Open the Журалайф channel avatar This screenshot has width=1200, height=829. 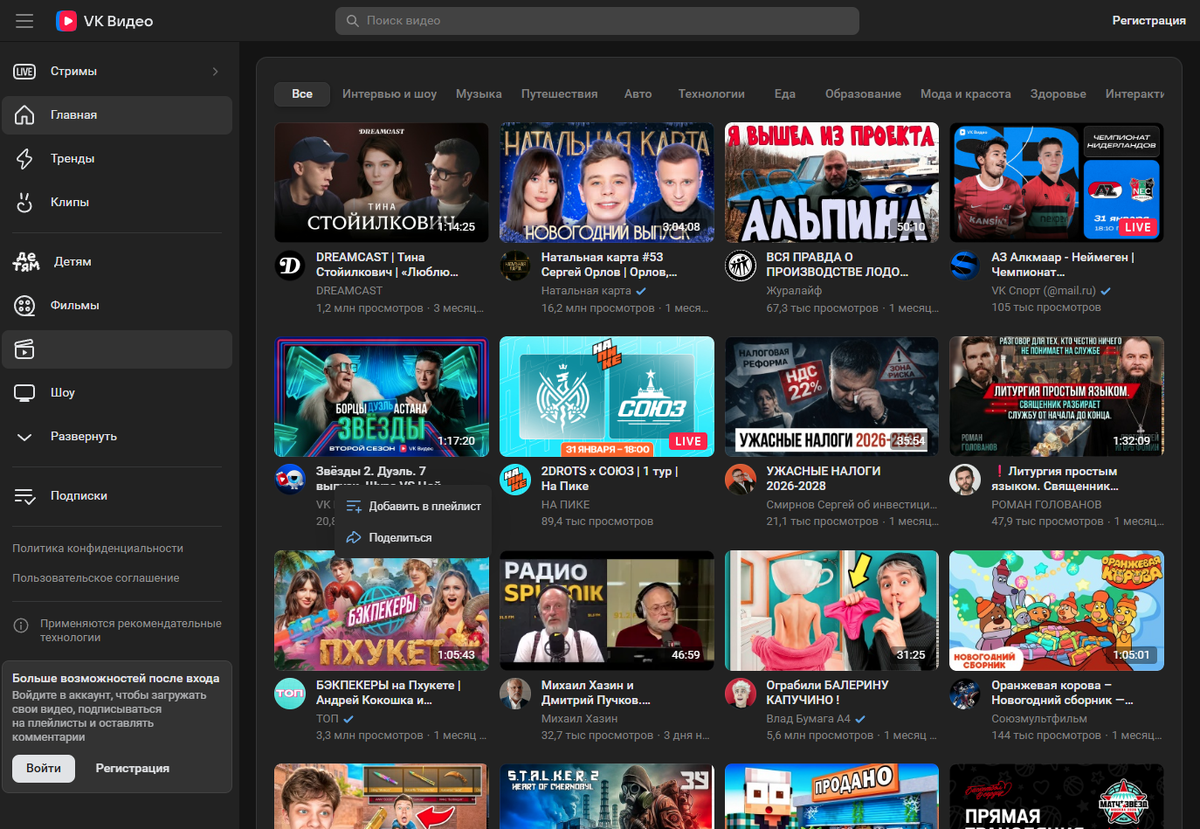740,265
